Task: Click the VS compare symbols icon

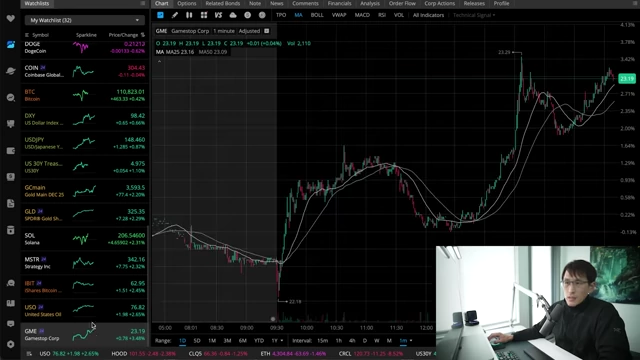Action: [218, 15]
